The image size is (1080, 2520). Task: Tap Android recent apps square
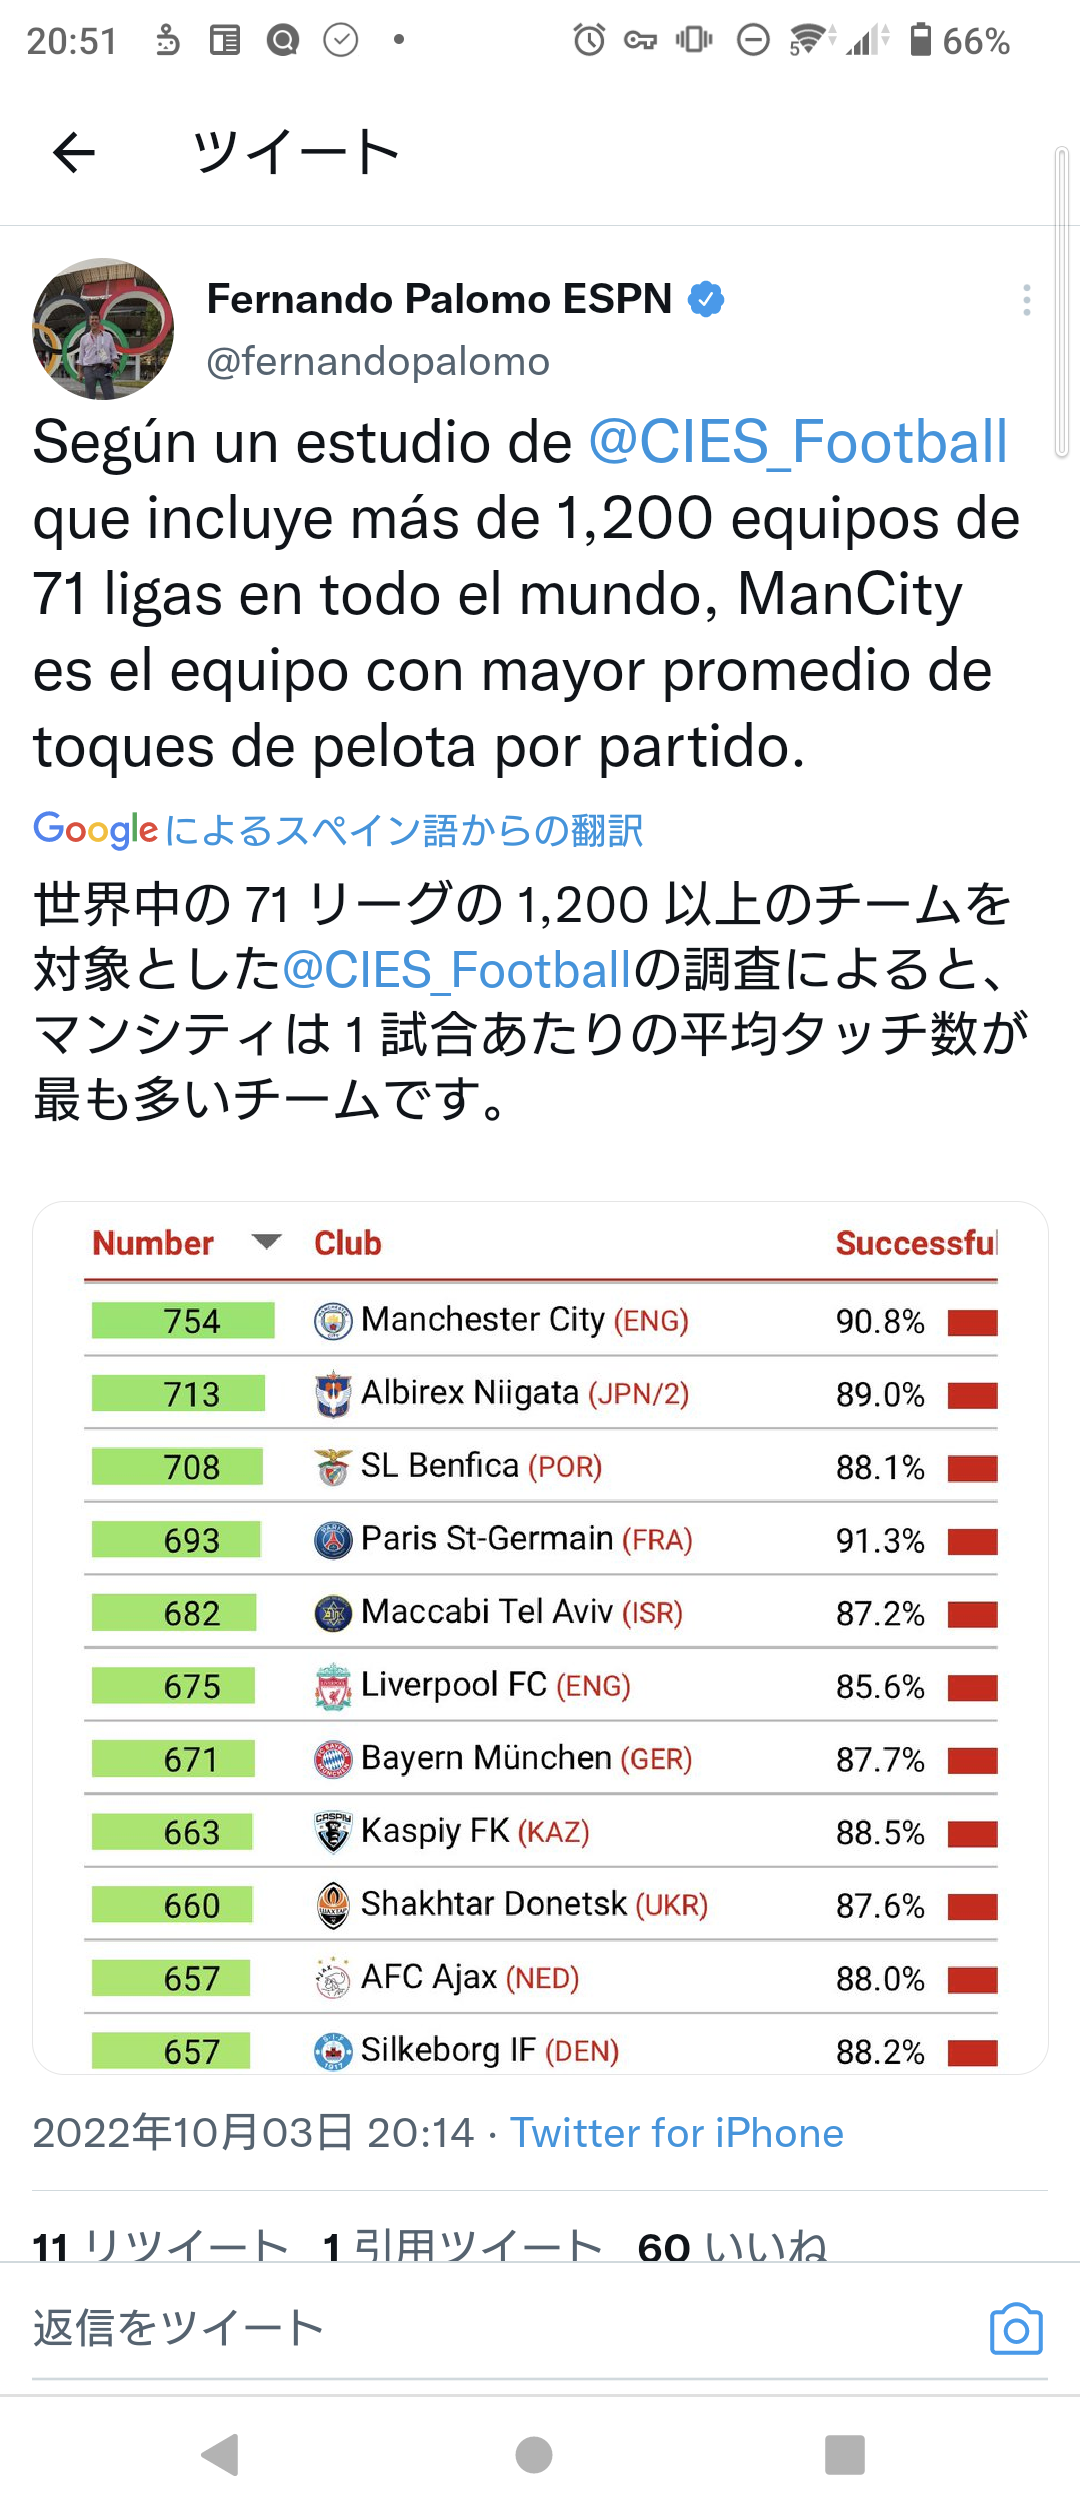(845, 2454)
